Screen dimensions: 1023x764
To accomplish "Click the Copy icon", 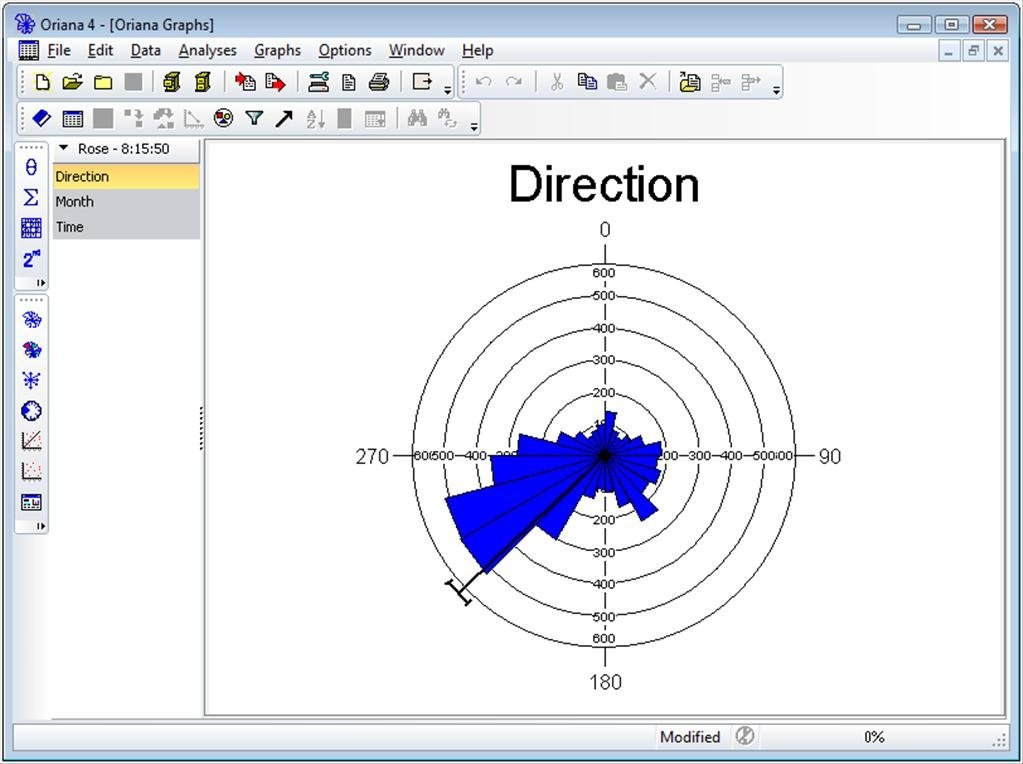I will 587,82.
